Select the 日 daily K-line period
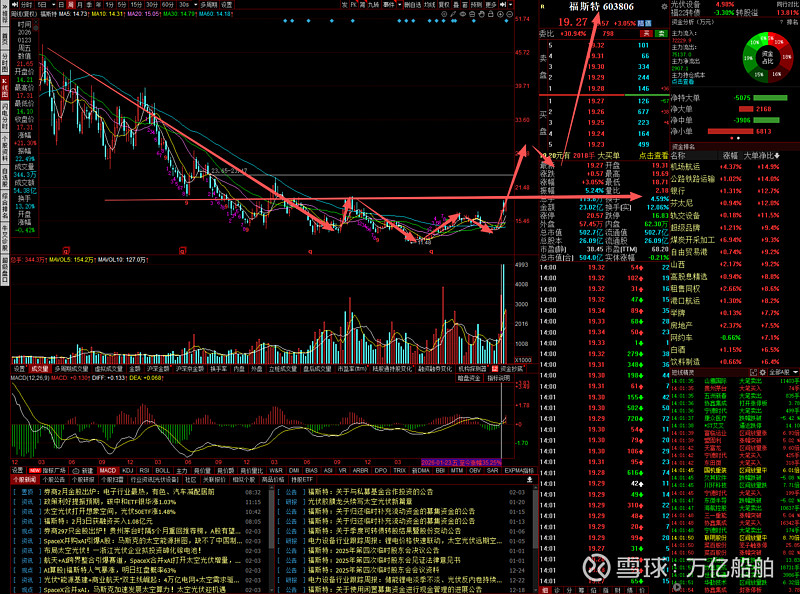 [62, 5]
